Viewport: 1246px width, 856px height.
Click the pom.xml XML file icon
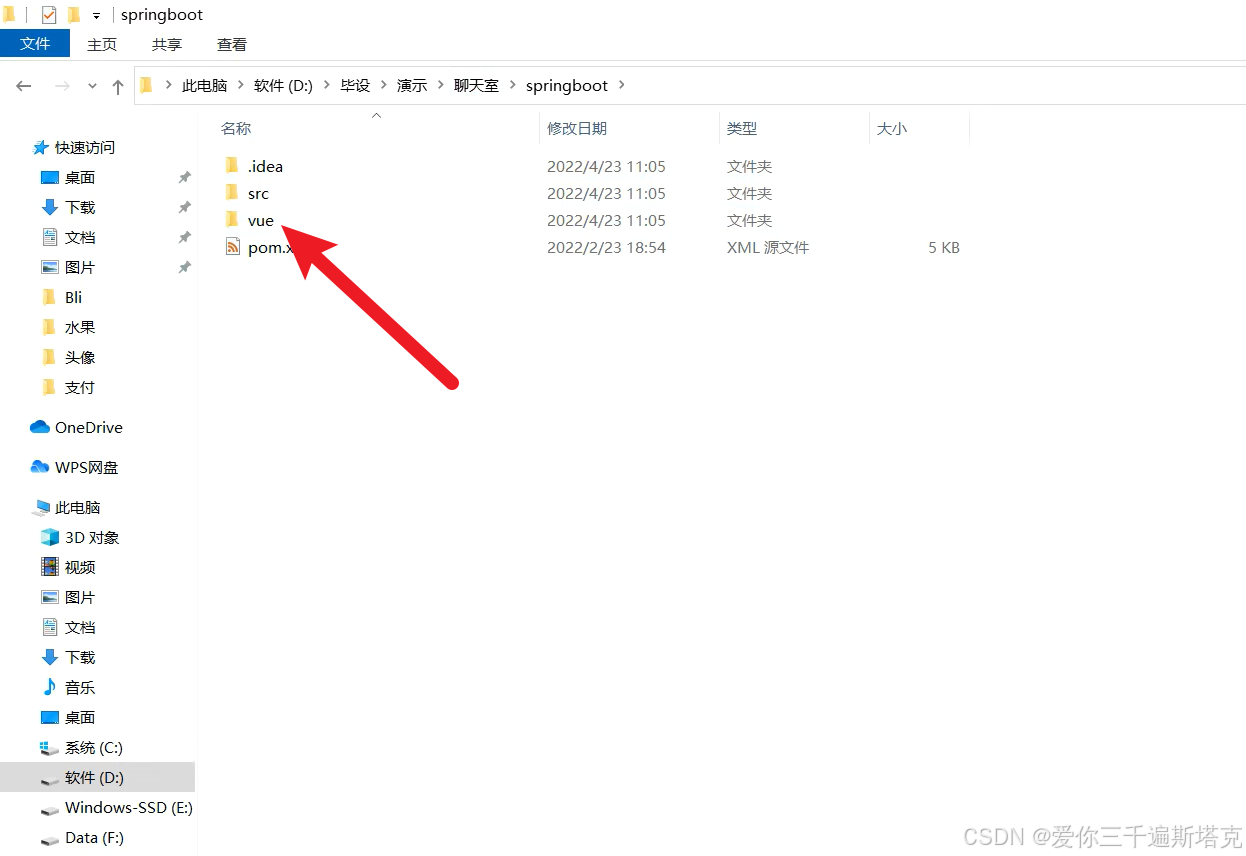point(233,247)
